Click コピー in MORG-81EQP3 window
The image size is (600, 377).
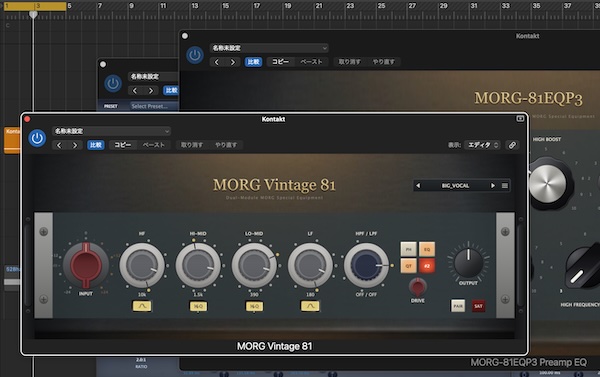(280, 62)
